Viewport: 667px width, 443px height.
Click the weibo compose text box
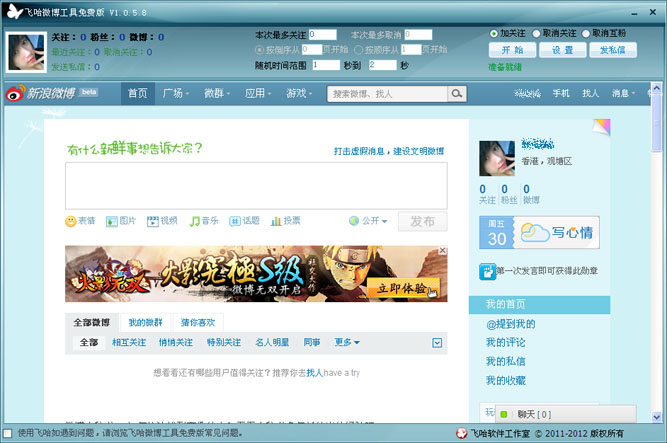[x=256, y=186]
